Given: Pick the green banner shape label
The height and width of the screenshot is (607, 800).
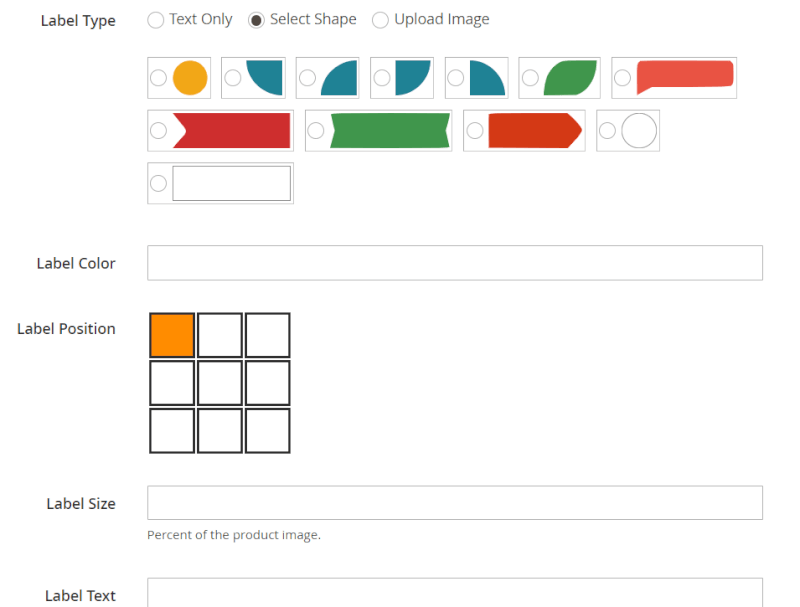Looking at the screenshot, I should tap(316, 130).
